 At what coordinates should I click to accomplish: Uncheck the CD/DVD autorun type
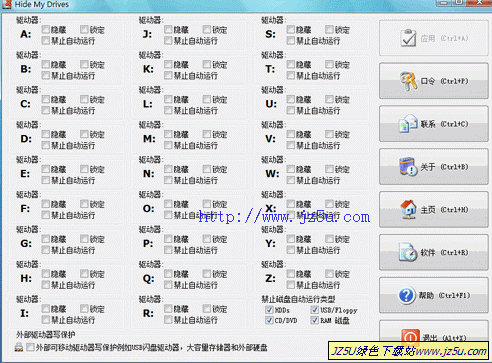coord(269,320)
